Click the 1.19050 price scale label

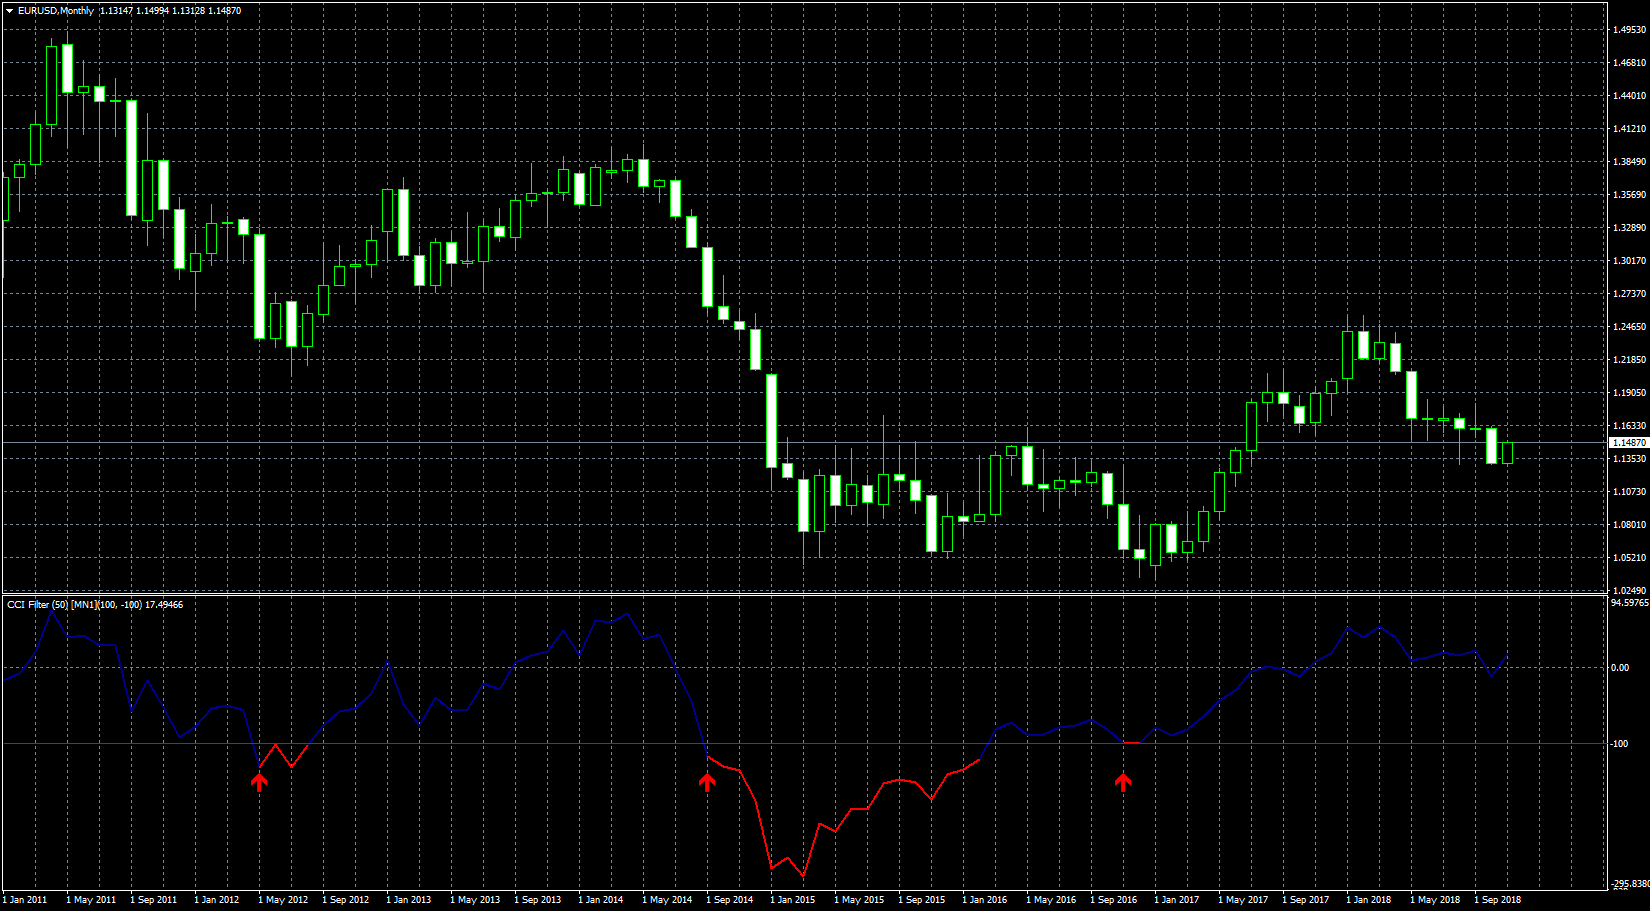click(x=1629, y=393)
